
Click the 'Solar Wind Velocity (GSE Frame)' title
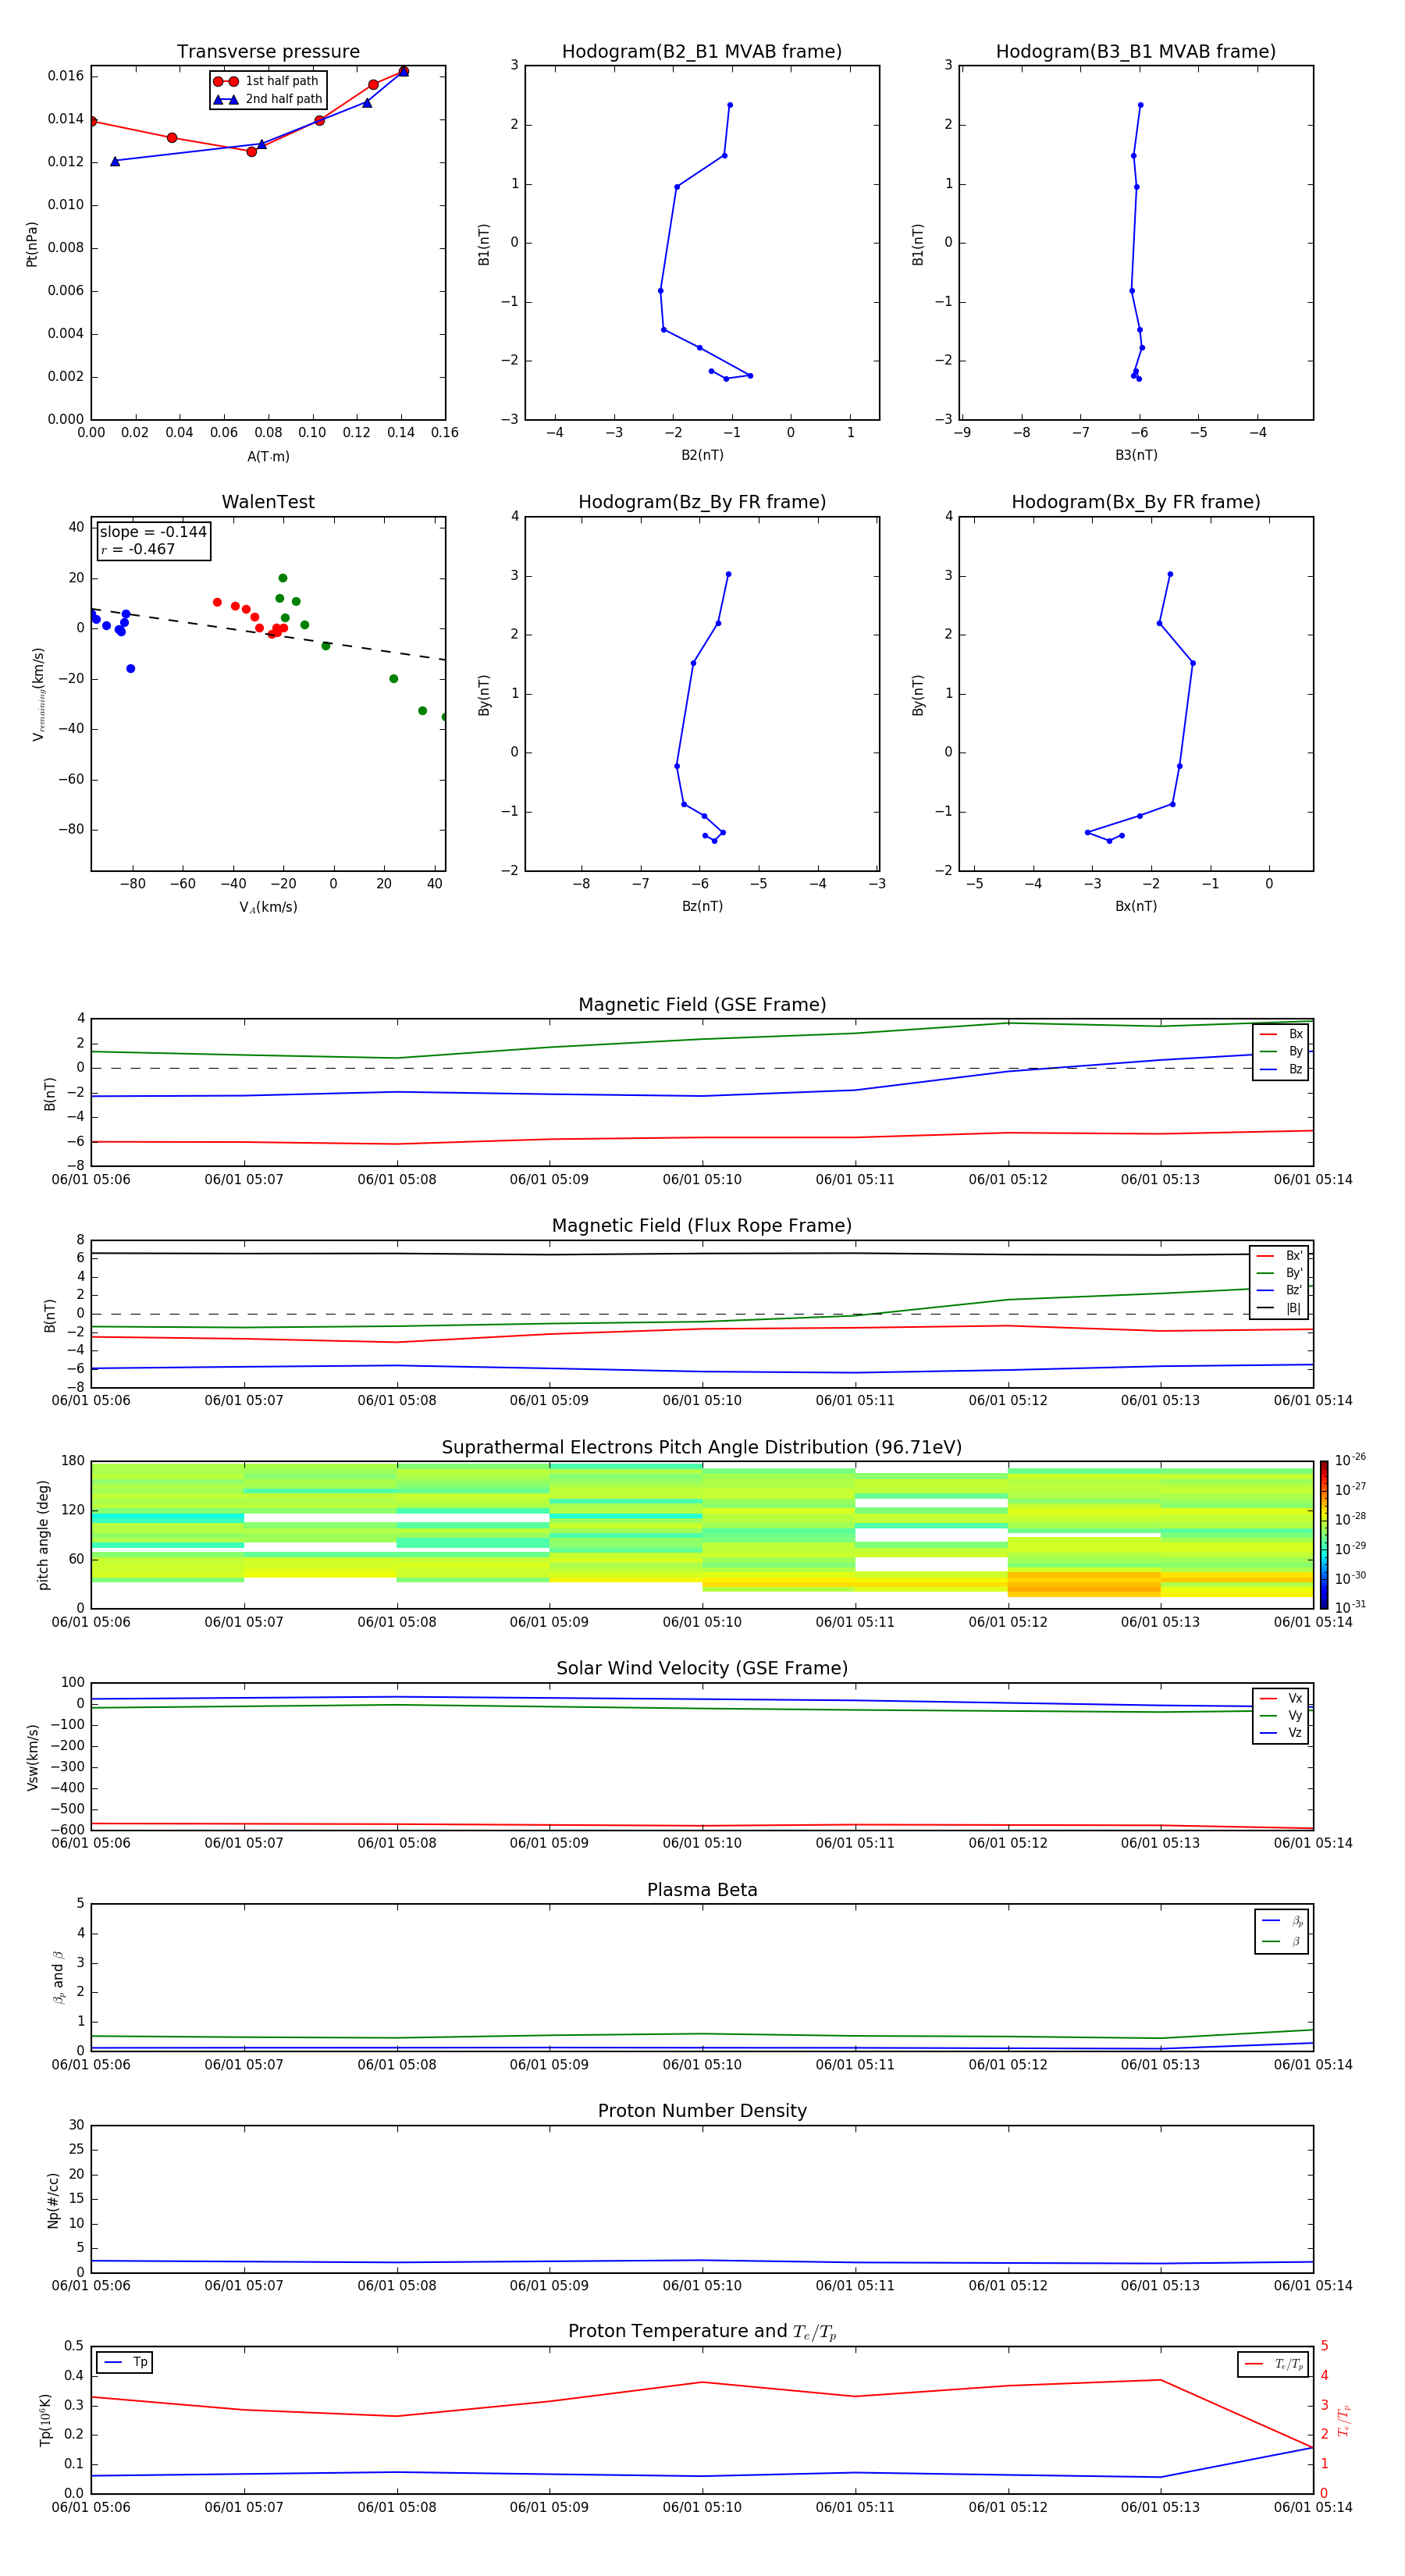click(x=702, y=1668)
